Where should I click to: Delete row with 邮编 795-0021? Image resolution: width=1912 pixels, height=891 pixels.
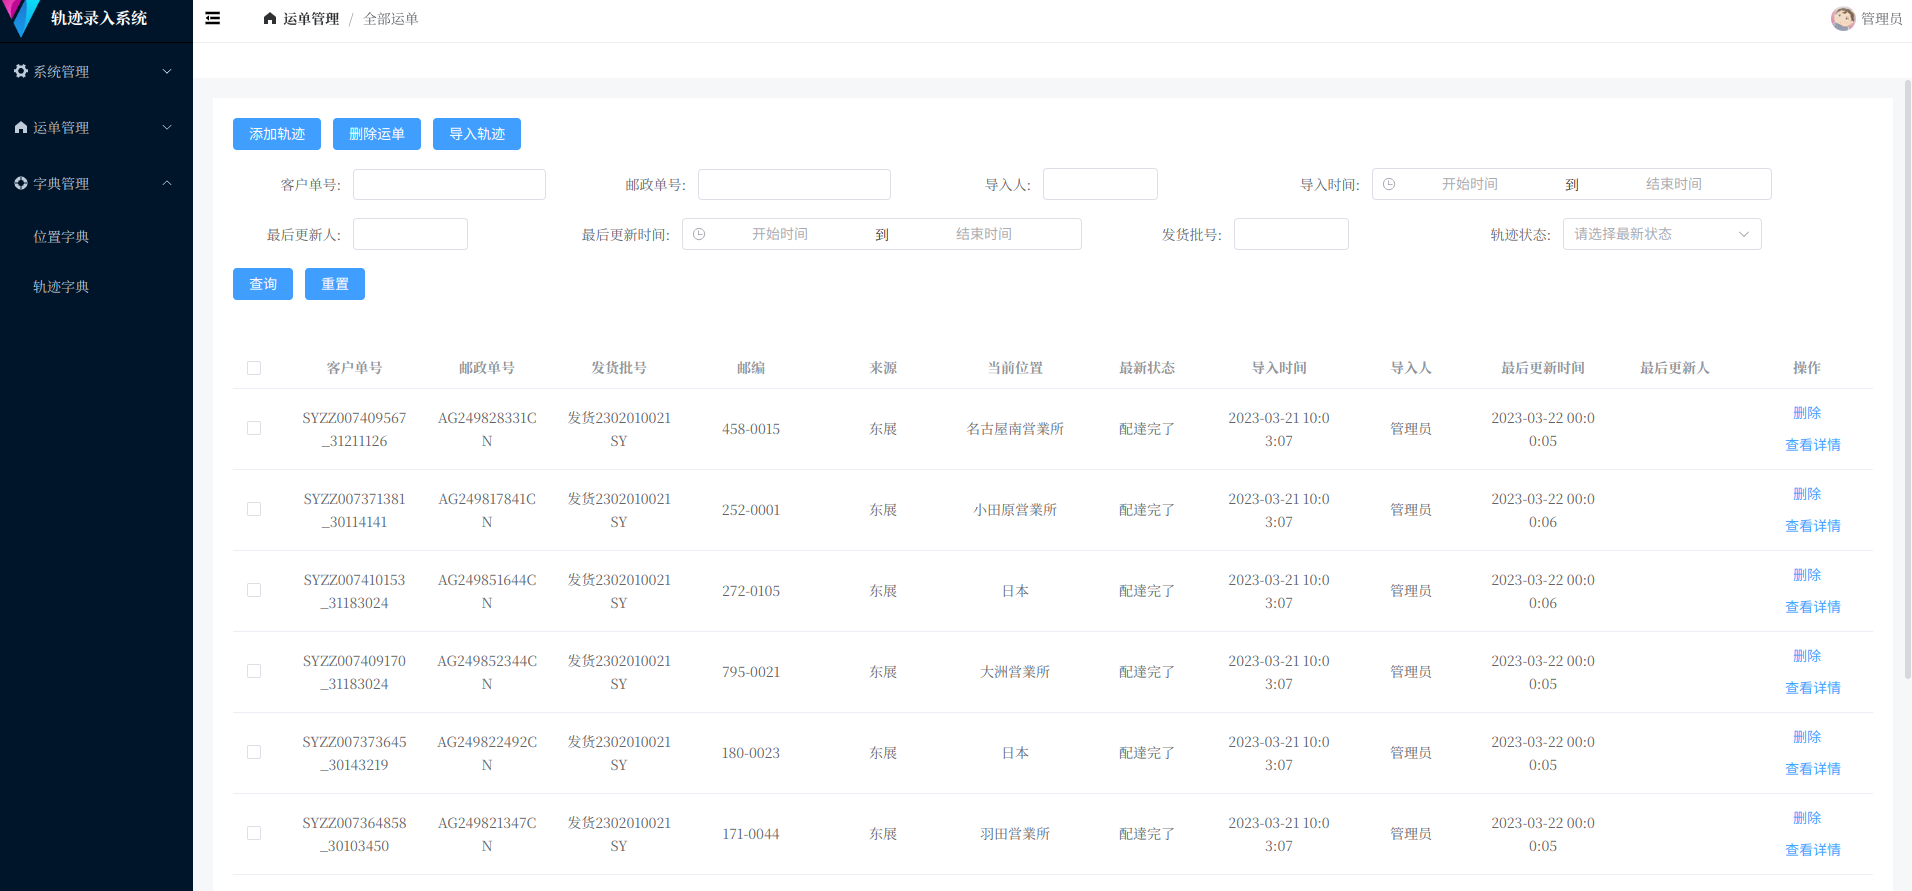[x=1807, y=656]
